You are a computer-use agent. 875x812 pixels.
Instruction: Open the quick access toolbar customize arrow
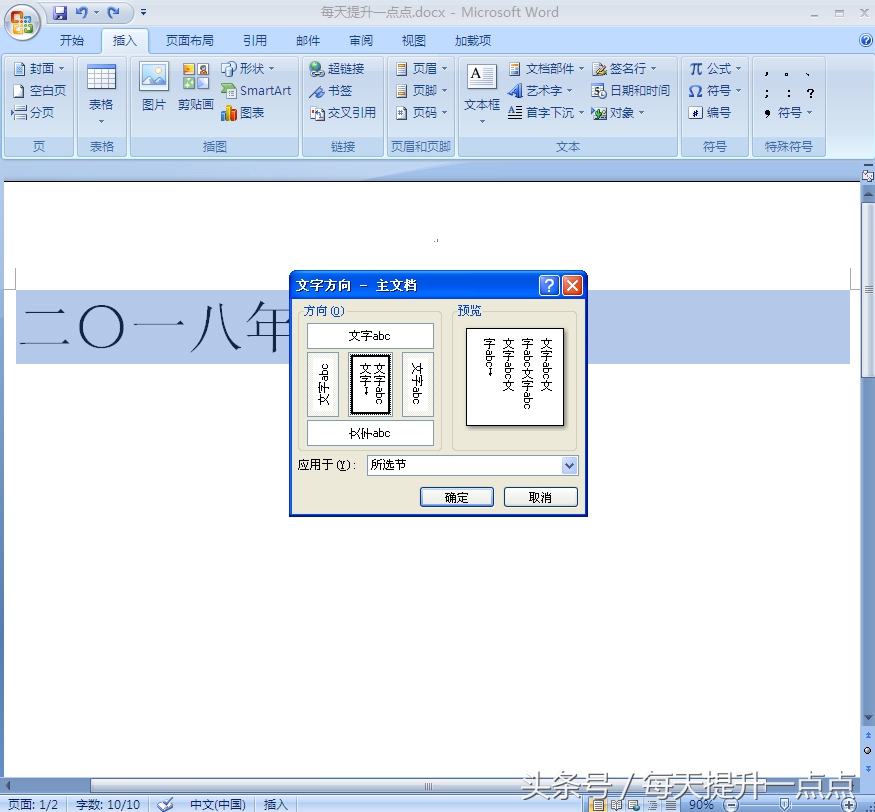click(143, 12)
